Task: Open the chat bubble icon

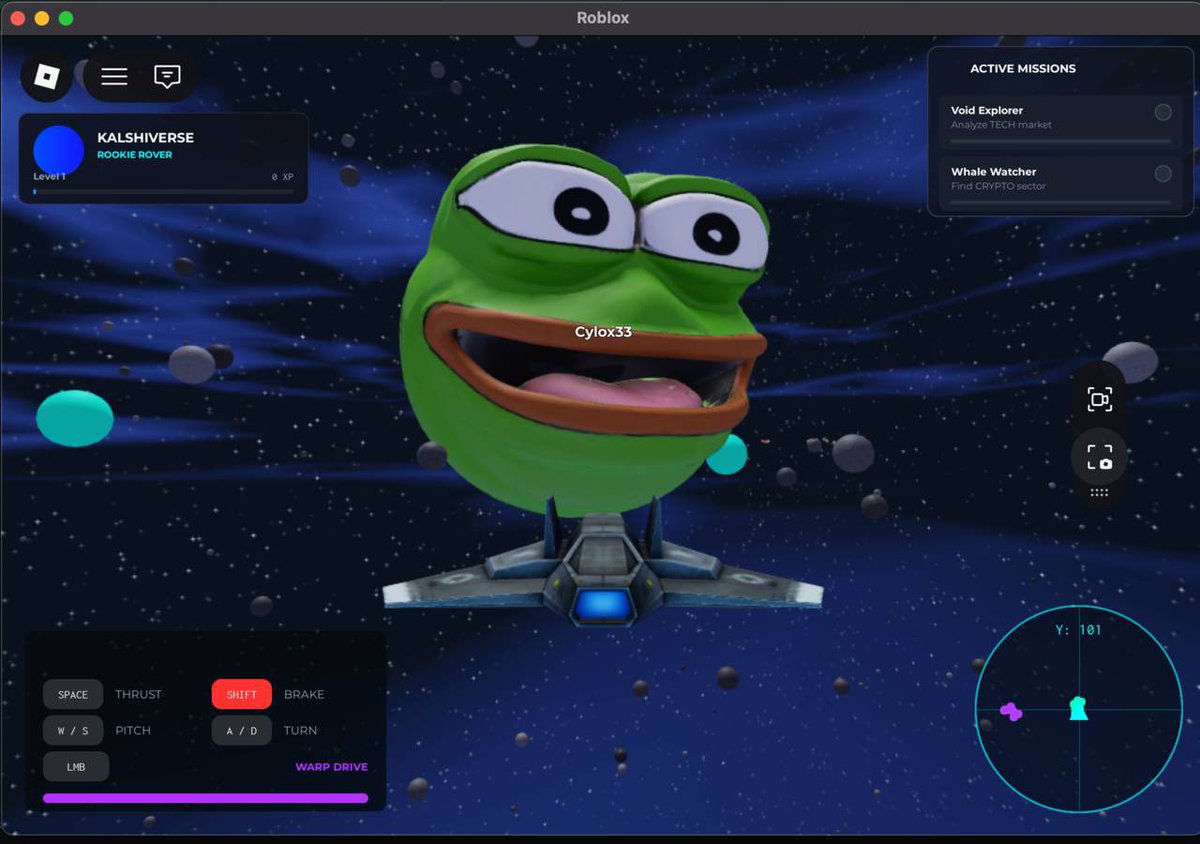Action: [x=167, y=77]
